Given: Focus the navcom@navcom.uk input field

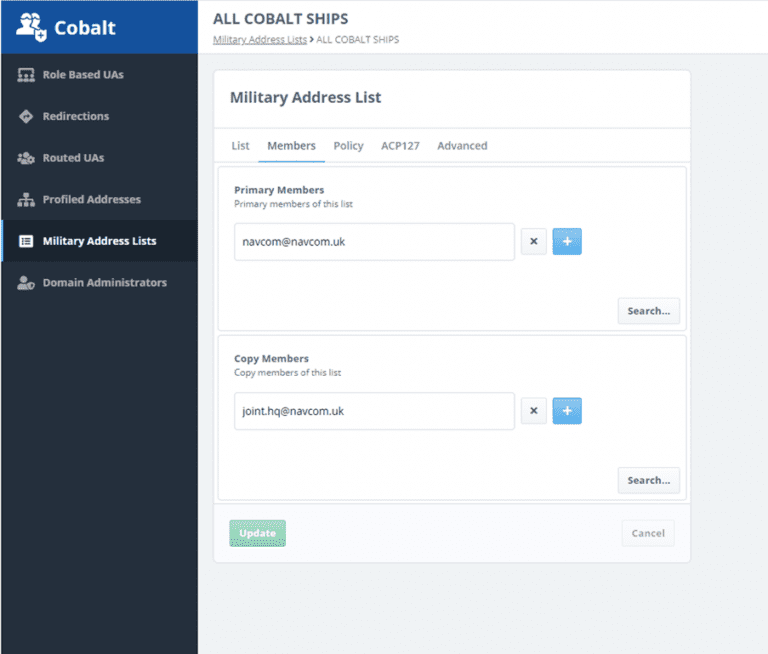Looking at the screenshot, I should tap(375, 242).
